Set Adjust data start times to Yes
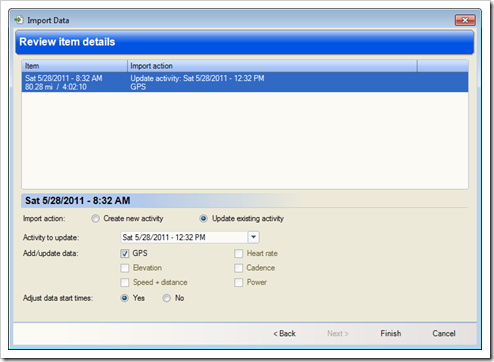 (x=124, y=298)
